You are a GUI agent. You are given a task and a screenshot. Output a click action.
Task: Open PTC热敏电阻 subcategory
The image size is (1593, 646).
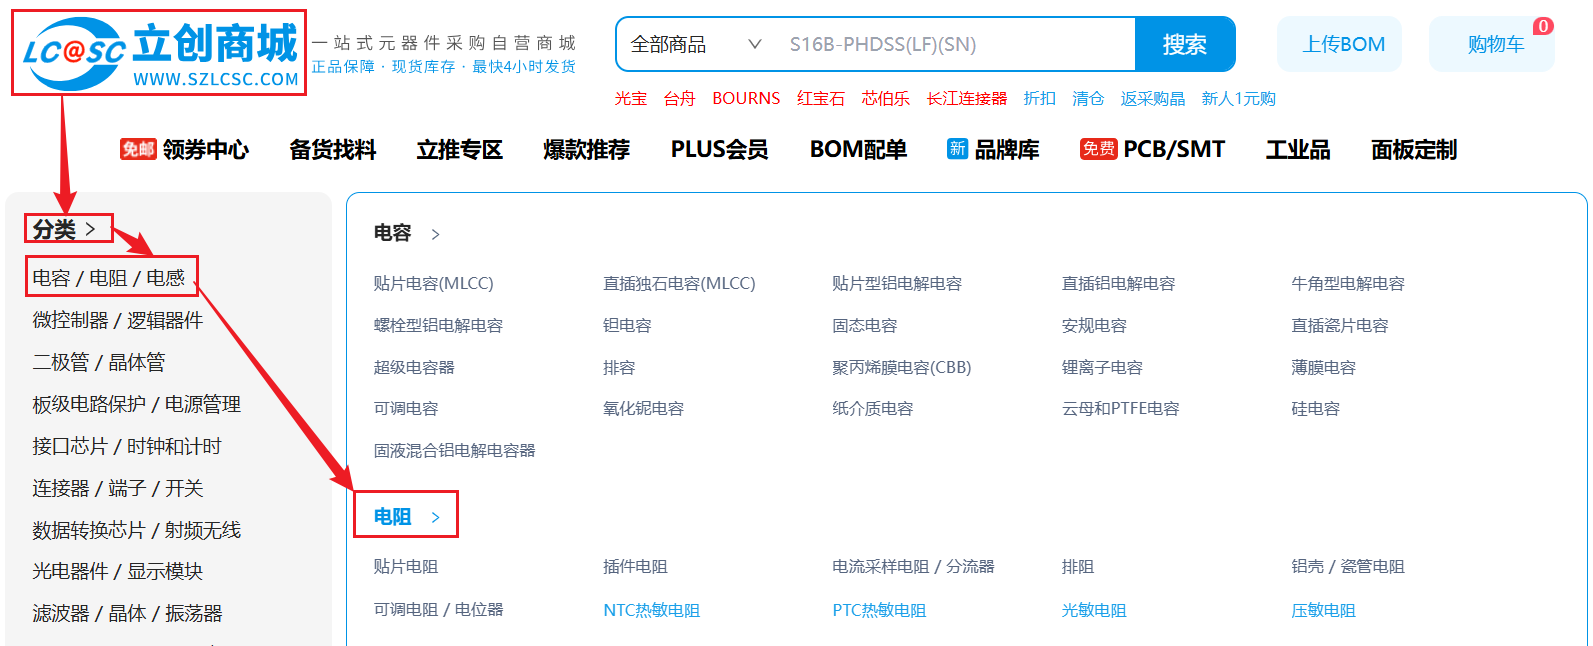pyautogui.click(x=879, y=610)
